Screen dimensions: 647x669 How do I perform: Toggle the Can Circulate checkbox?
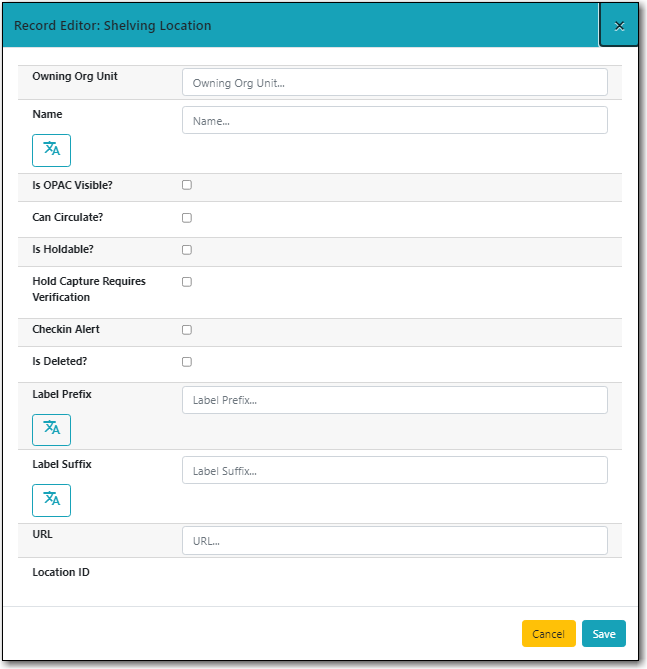coord(187,218)
